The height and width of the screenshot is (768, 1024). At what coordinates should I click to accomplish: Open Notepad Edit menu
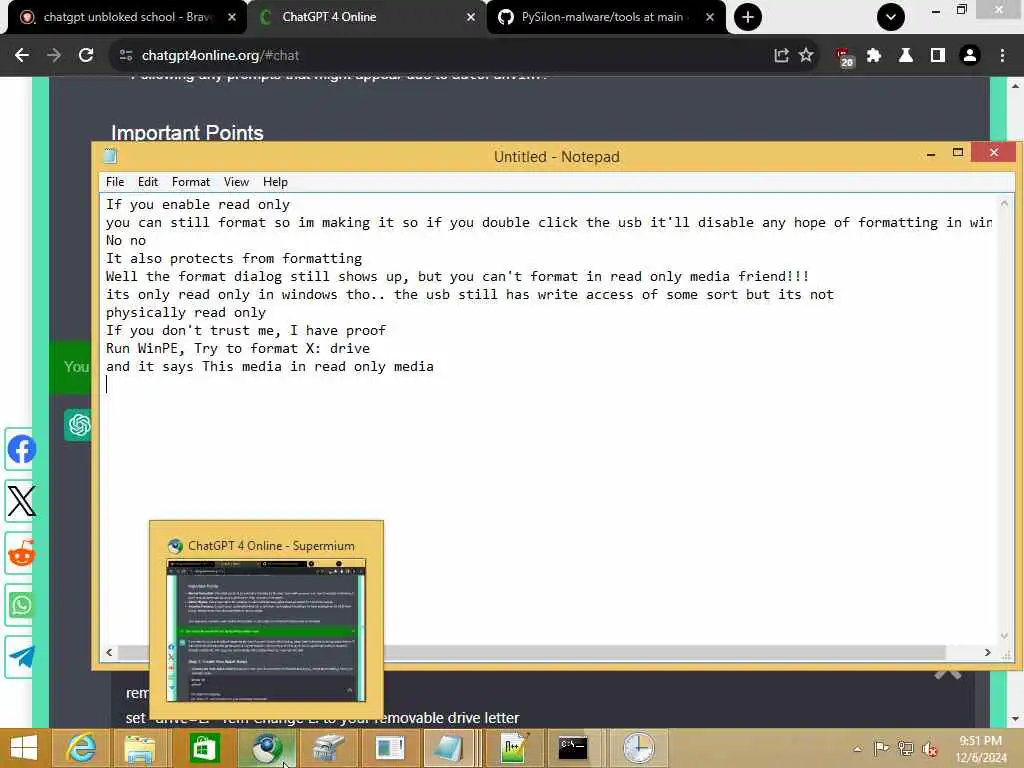tap(148, 182)
